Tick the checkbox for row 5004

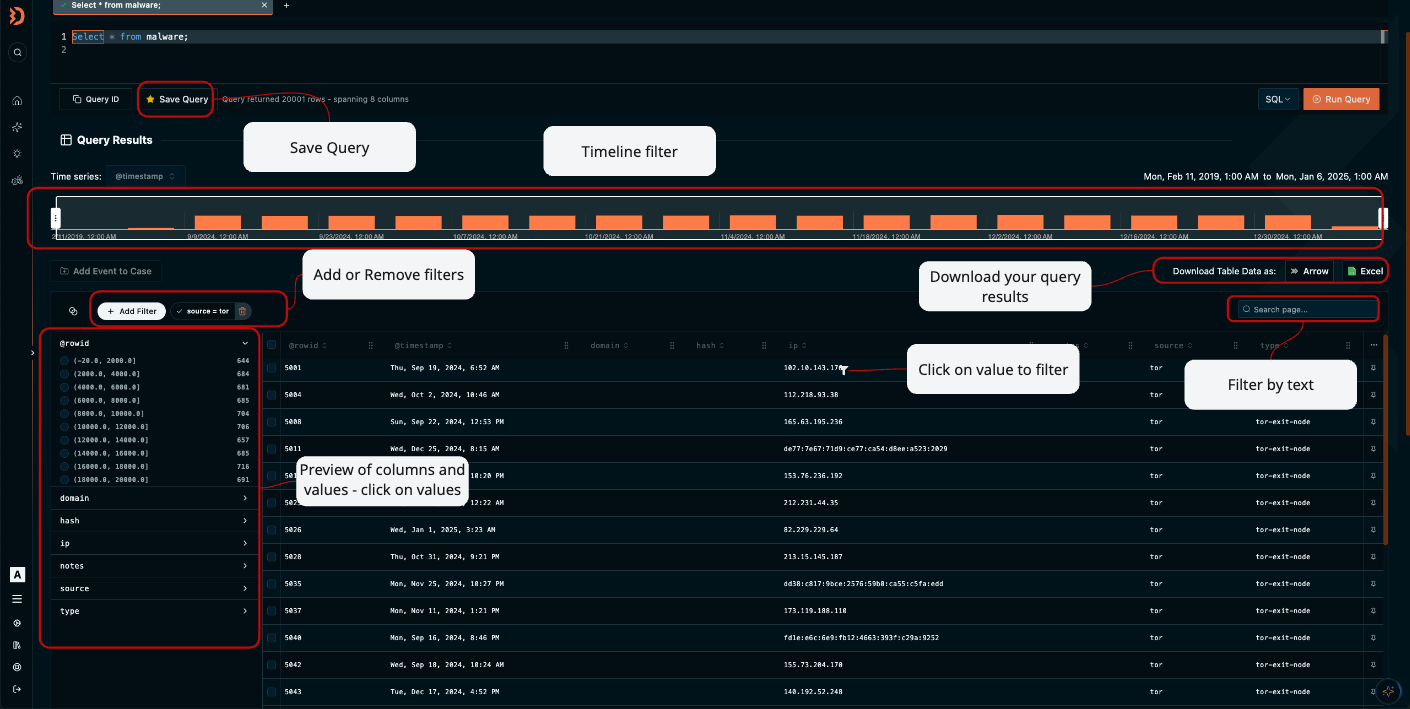coord(272,395)
